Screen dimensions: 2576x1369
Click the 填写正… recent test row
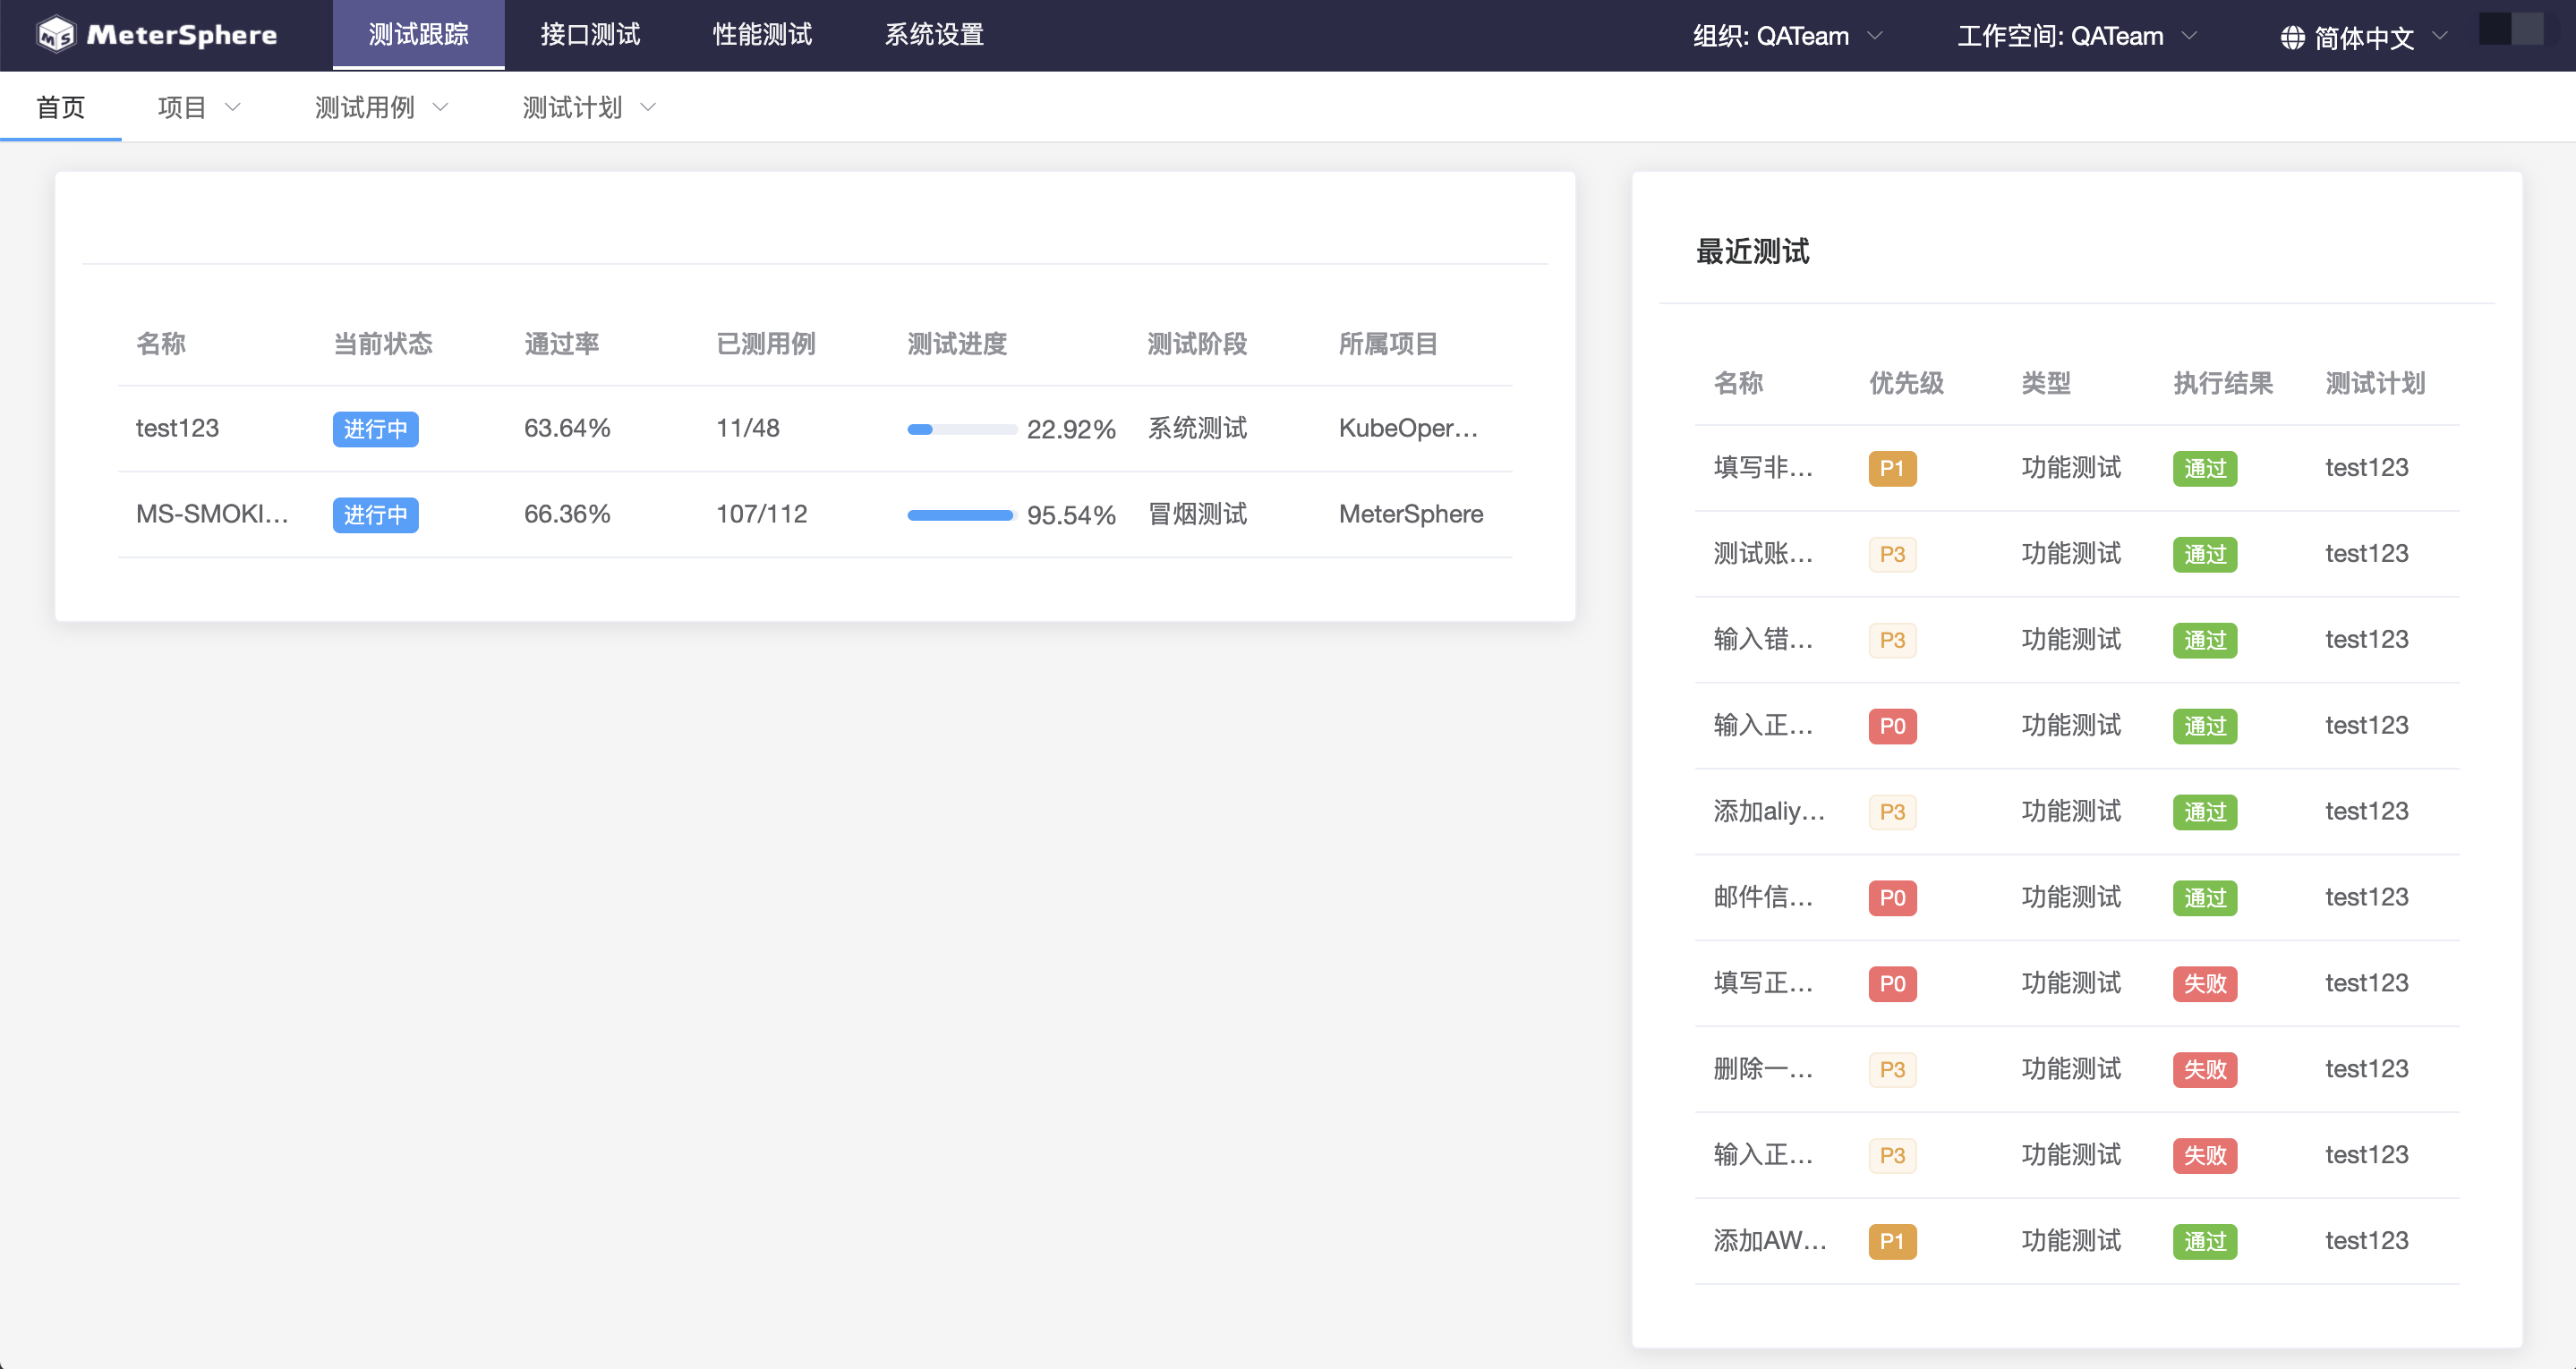[x=2077, y=984]
